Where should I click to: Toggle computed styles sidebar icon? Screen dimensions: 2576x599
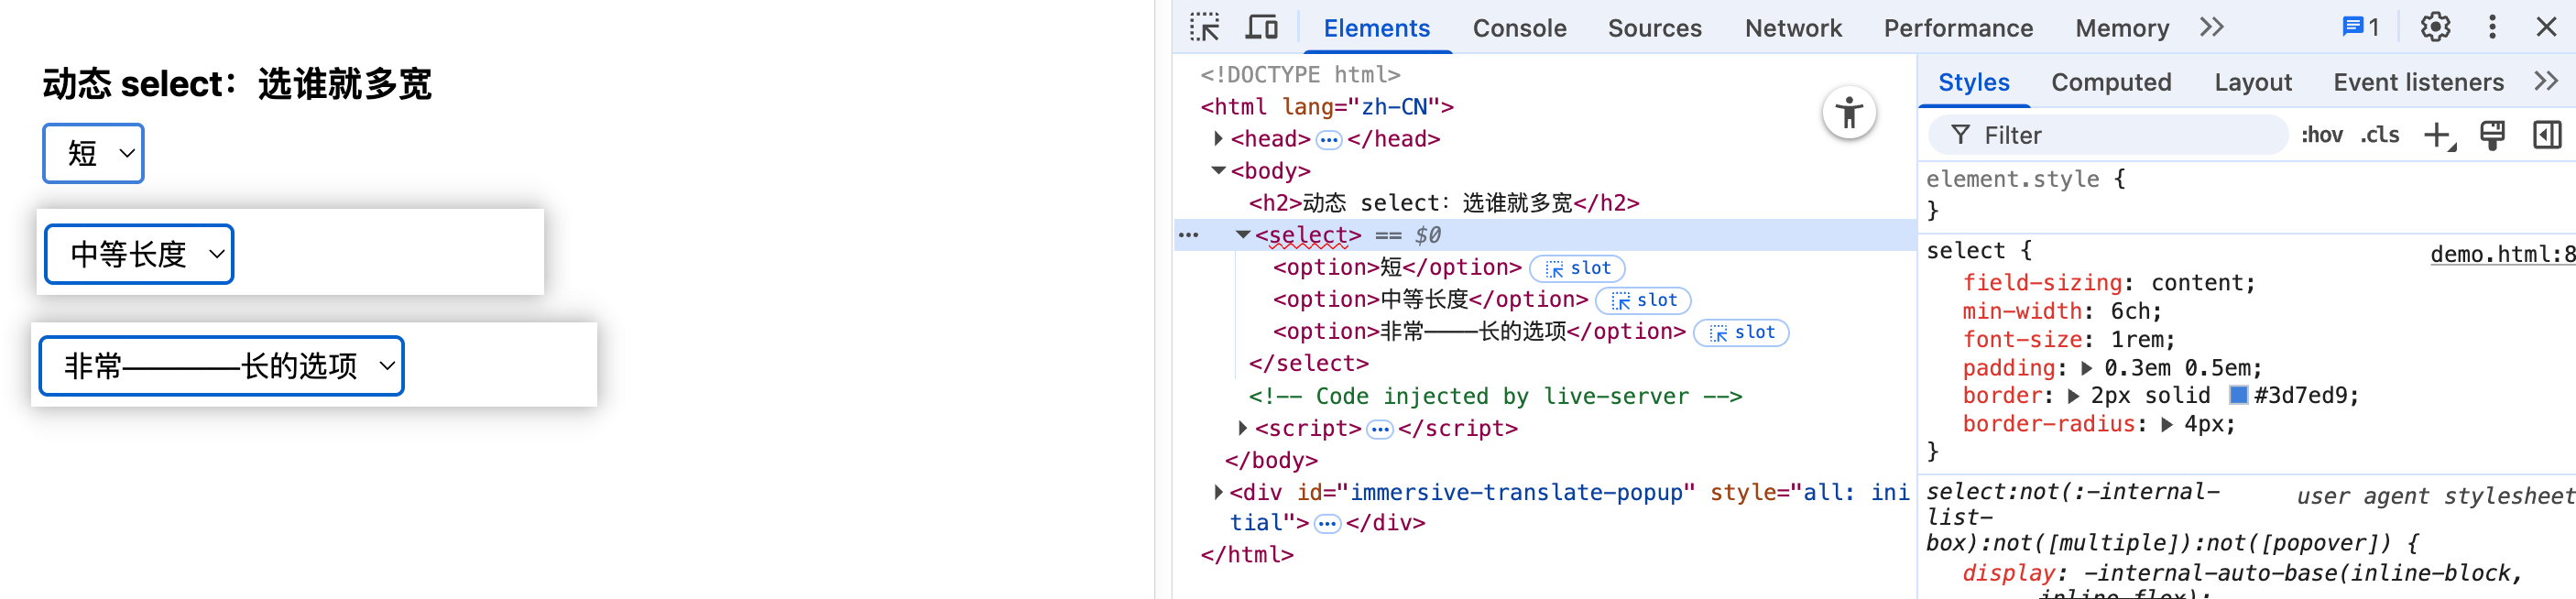pyautogui.click(x=2546, y=135)
